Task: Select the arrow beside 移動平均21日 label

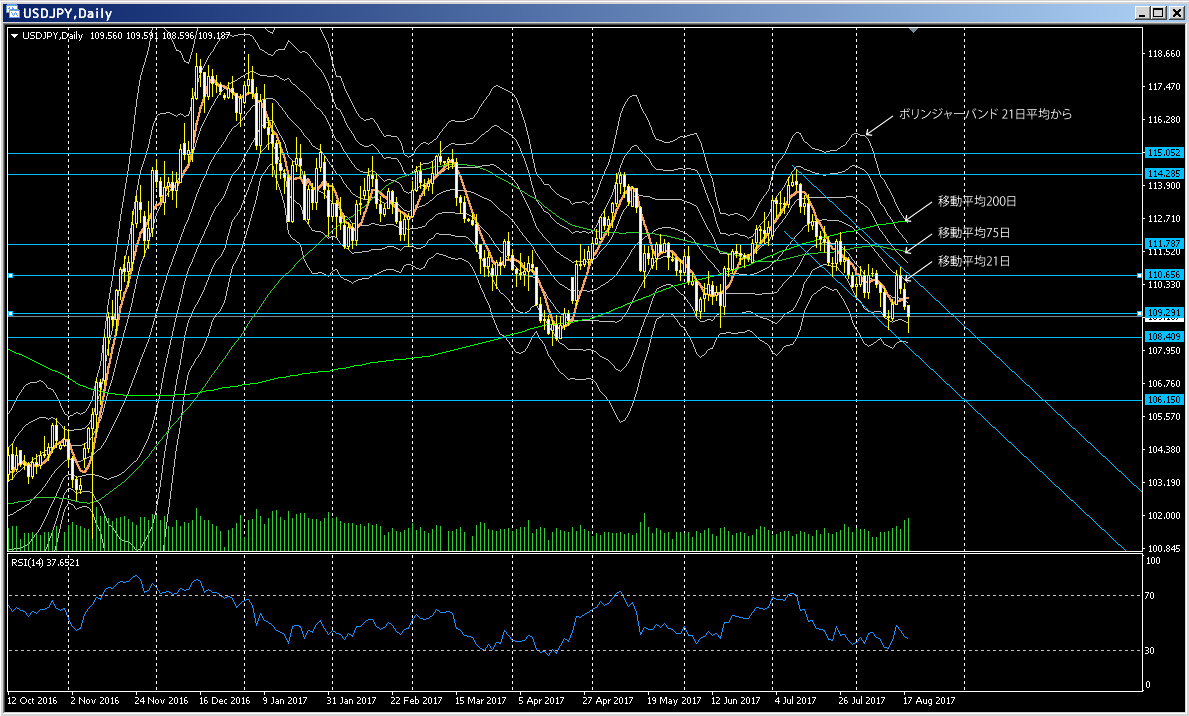Action: (913, 270)
